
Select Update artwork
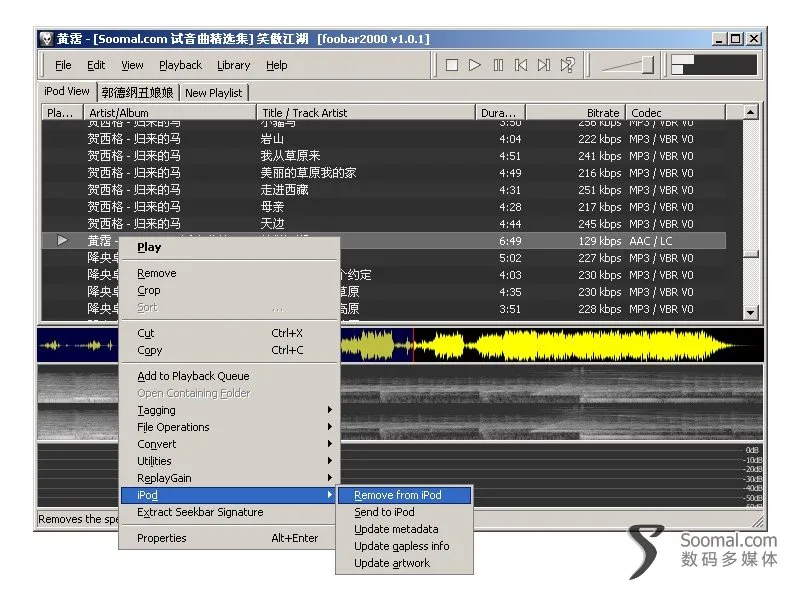(x=405, y=563)
